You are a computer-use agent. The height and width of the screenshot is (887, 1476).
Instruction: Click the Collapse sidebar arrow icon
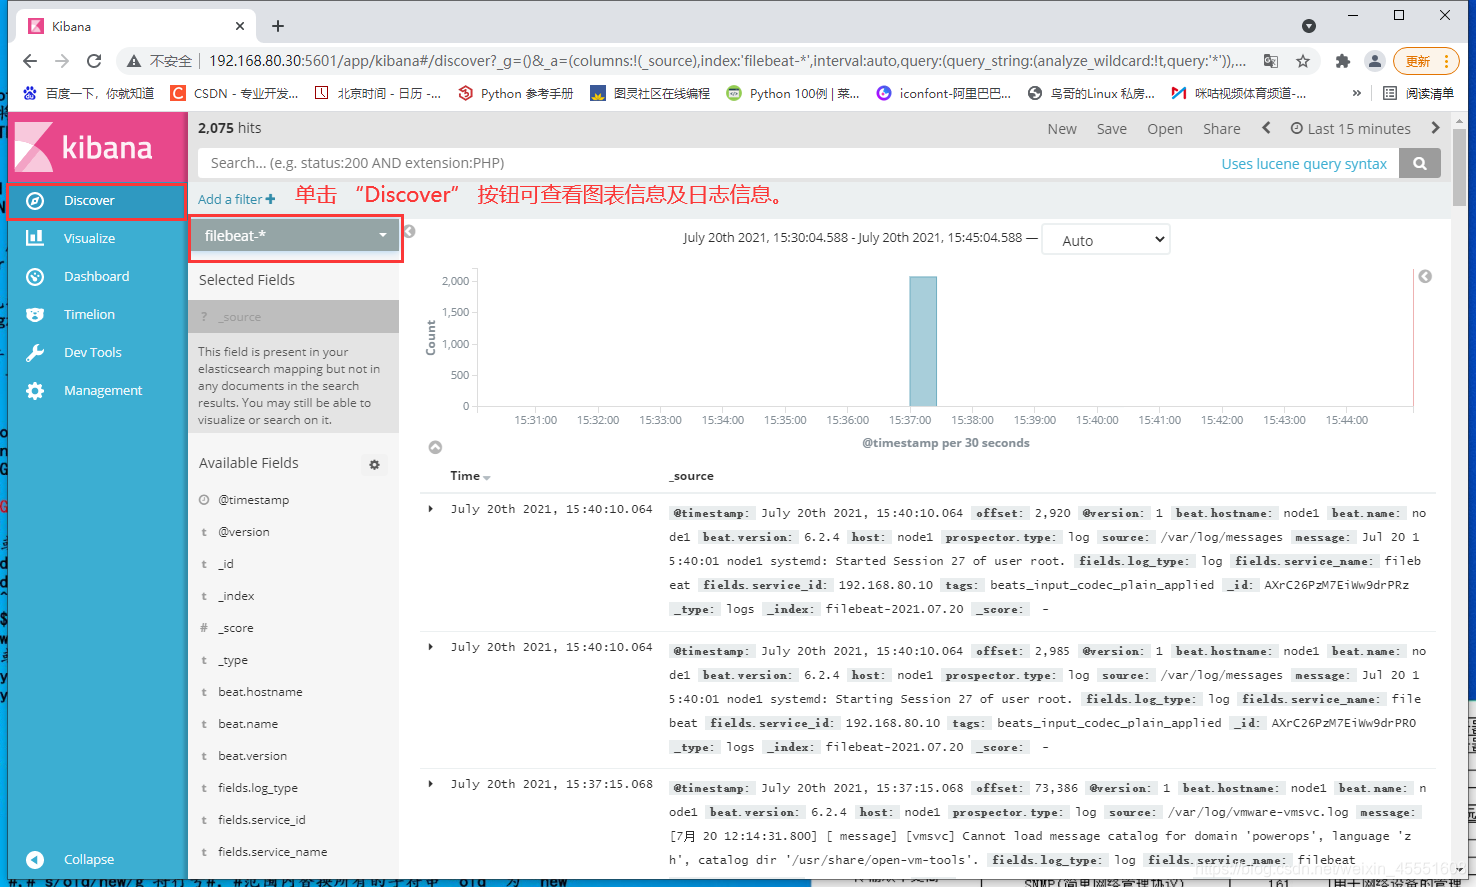[x=35, y=860]
